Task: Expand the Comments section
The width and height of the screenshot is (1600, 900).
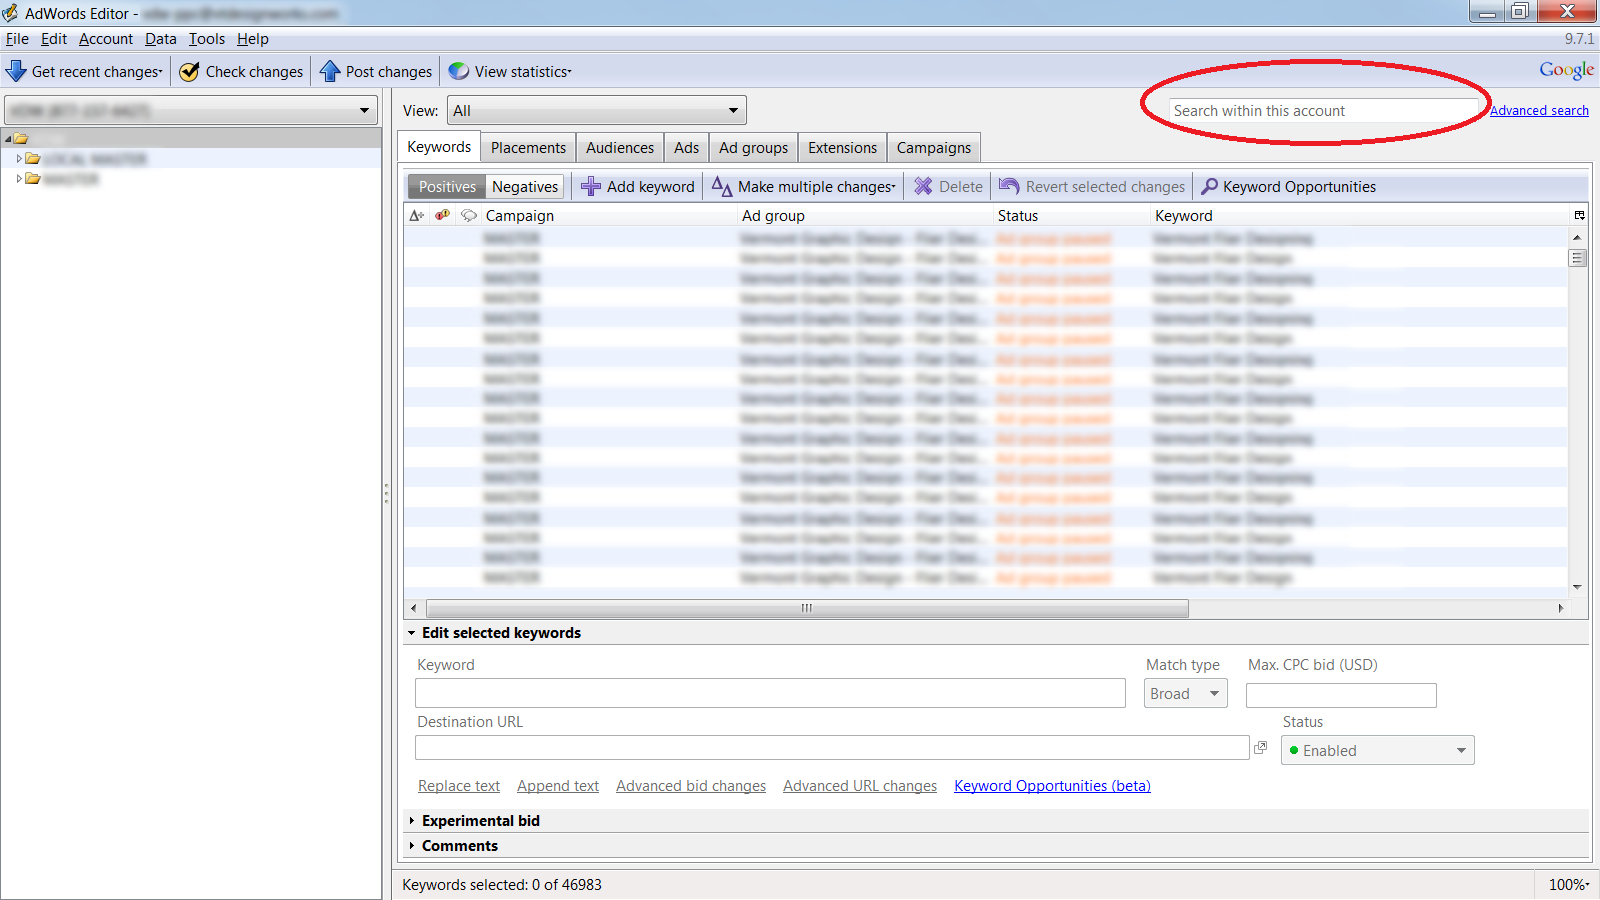Action: tap(411, 846)
